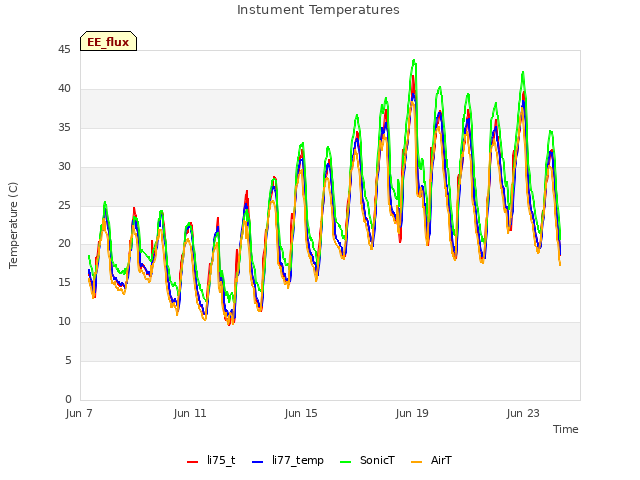Toggle the li75_t series in legend
Viewport: 640px width, 480px height.
pos(211,460)
